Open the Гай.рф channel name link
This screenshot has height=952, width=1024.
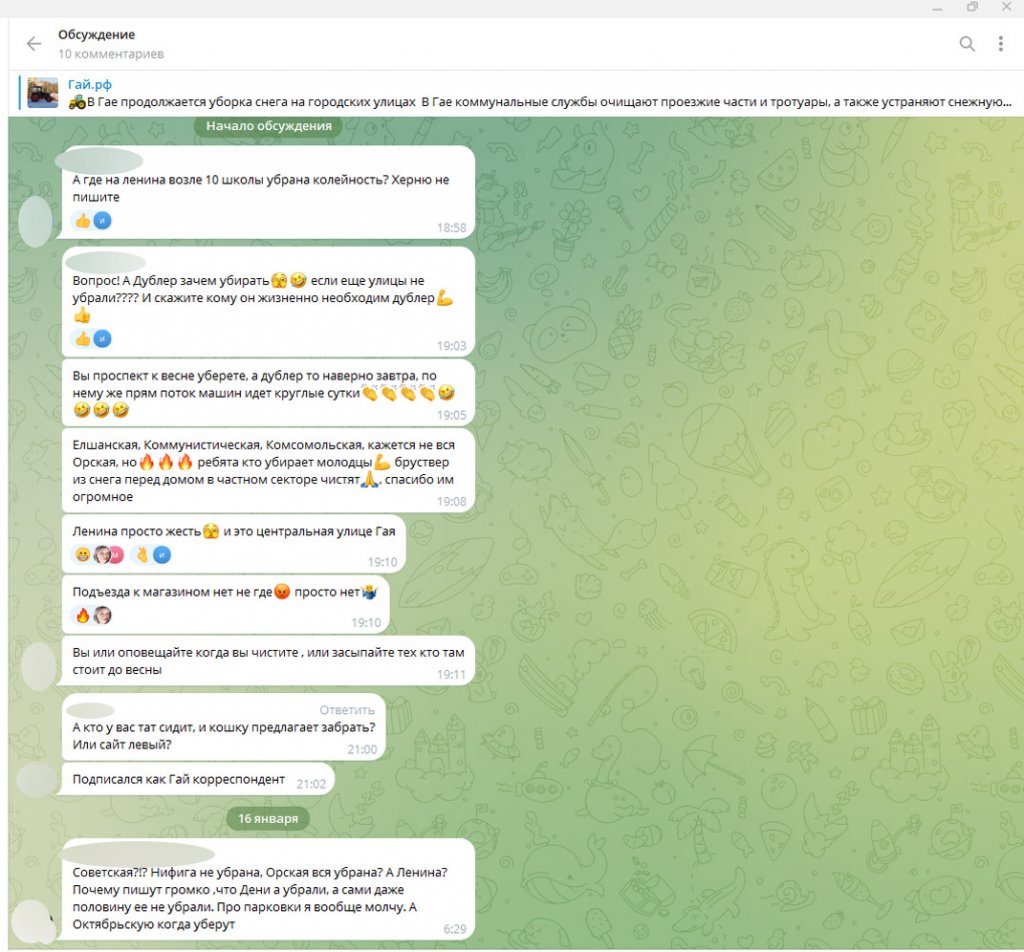[90, 85]
